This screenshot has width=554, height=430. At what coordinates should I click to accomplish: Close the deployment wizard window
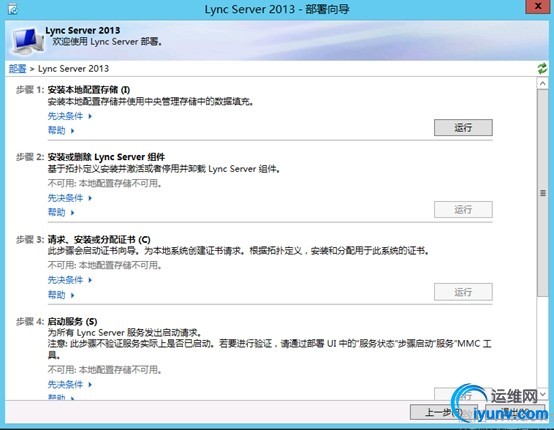pyautogui.click(x=538, y=6)
